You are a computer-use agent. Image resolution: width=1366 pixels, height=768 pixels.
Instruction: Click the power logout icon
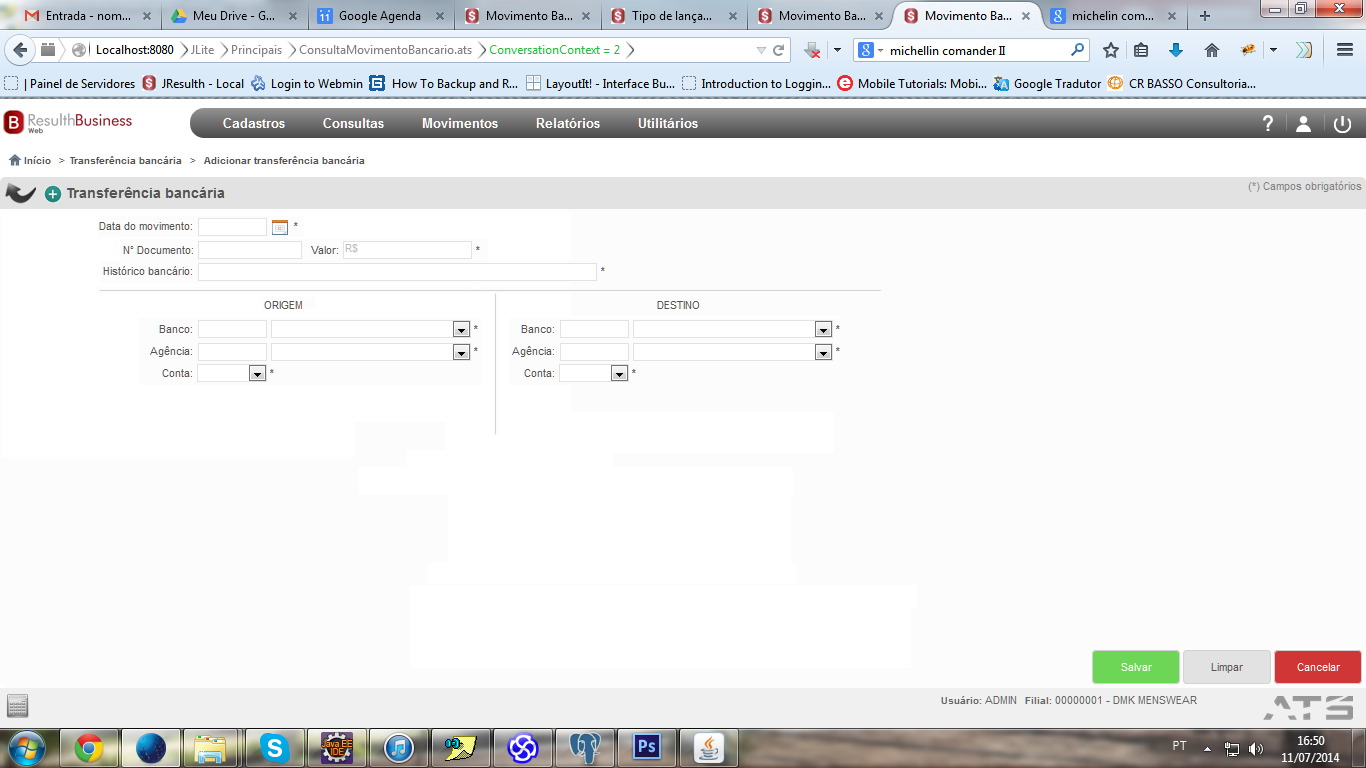click(1342, 124)
